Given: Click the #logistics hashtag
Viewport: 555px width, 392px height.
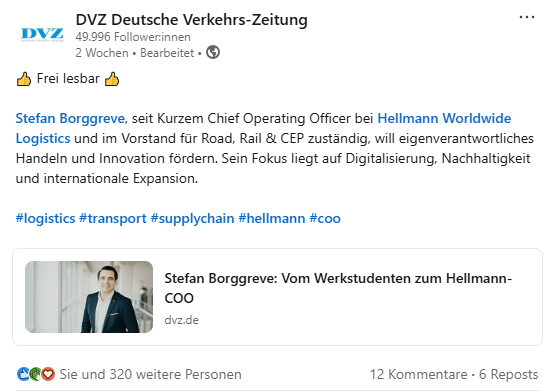Looking at the screenshot, I should click(x=45, y=218).
